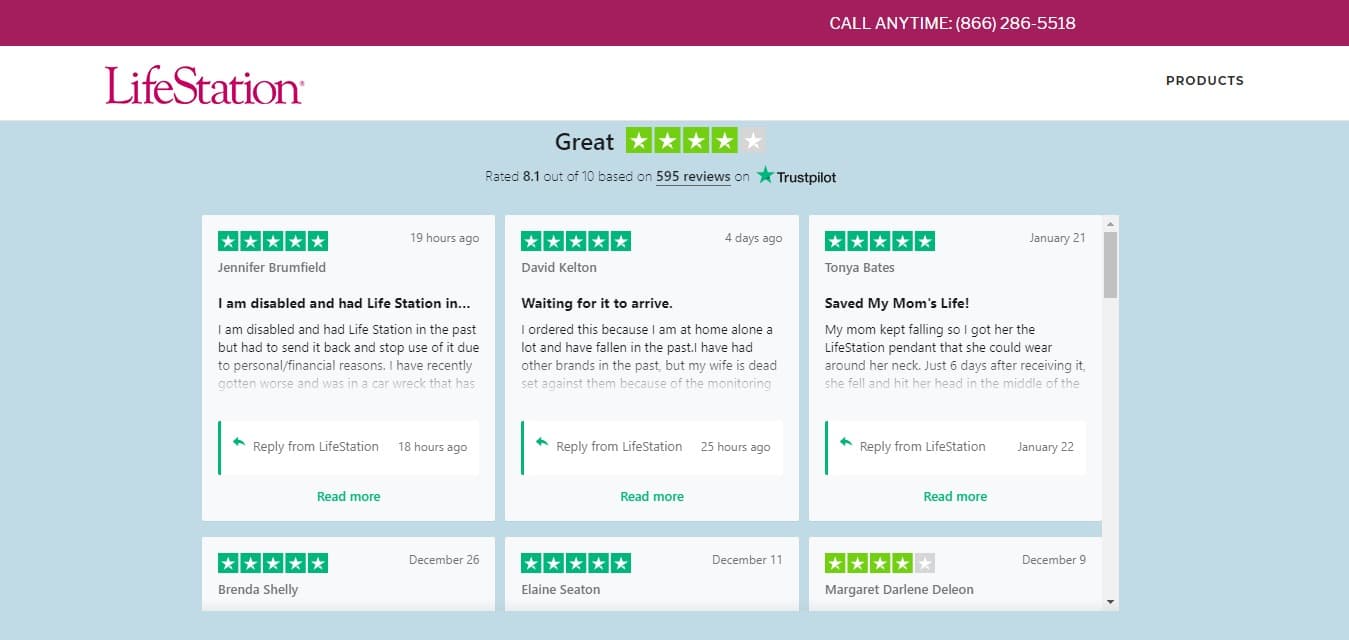
Task: Click the scroll-down arrow of reviews list
Action: [1110, 602]
